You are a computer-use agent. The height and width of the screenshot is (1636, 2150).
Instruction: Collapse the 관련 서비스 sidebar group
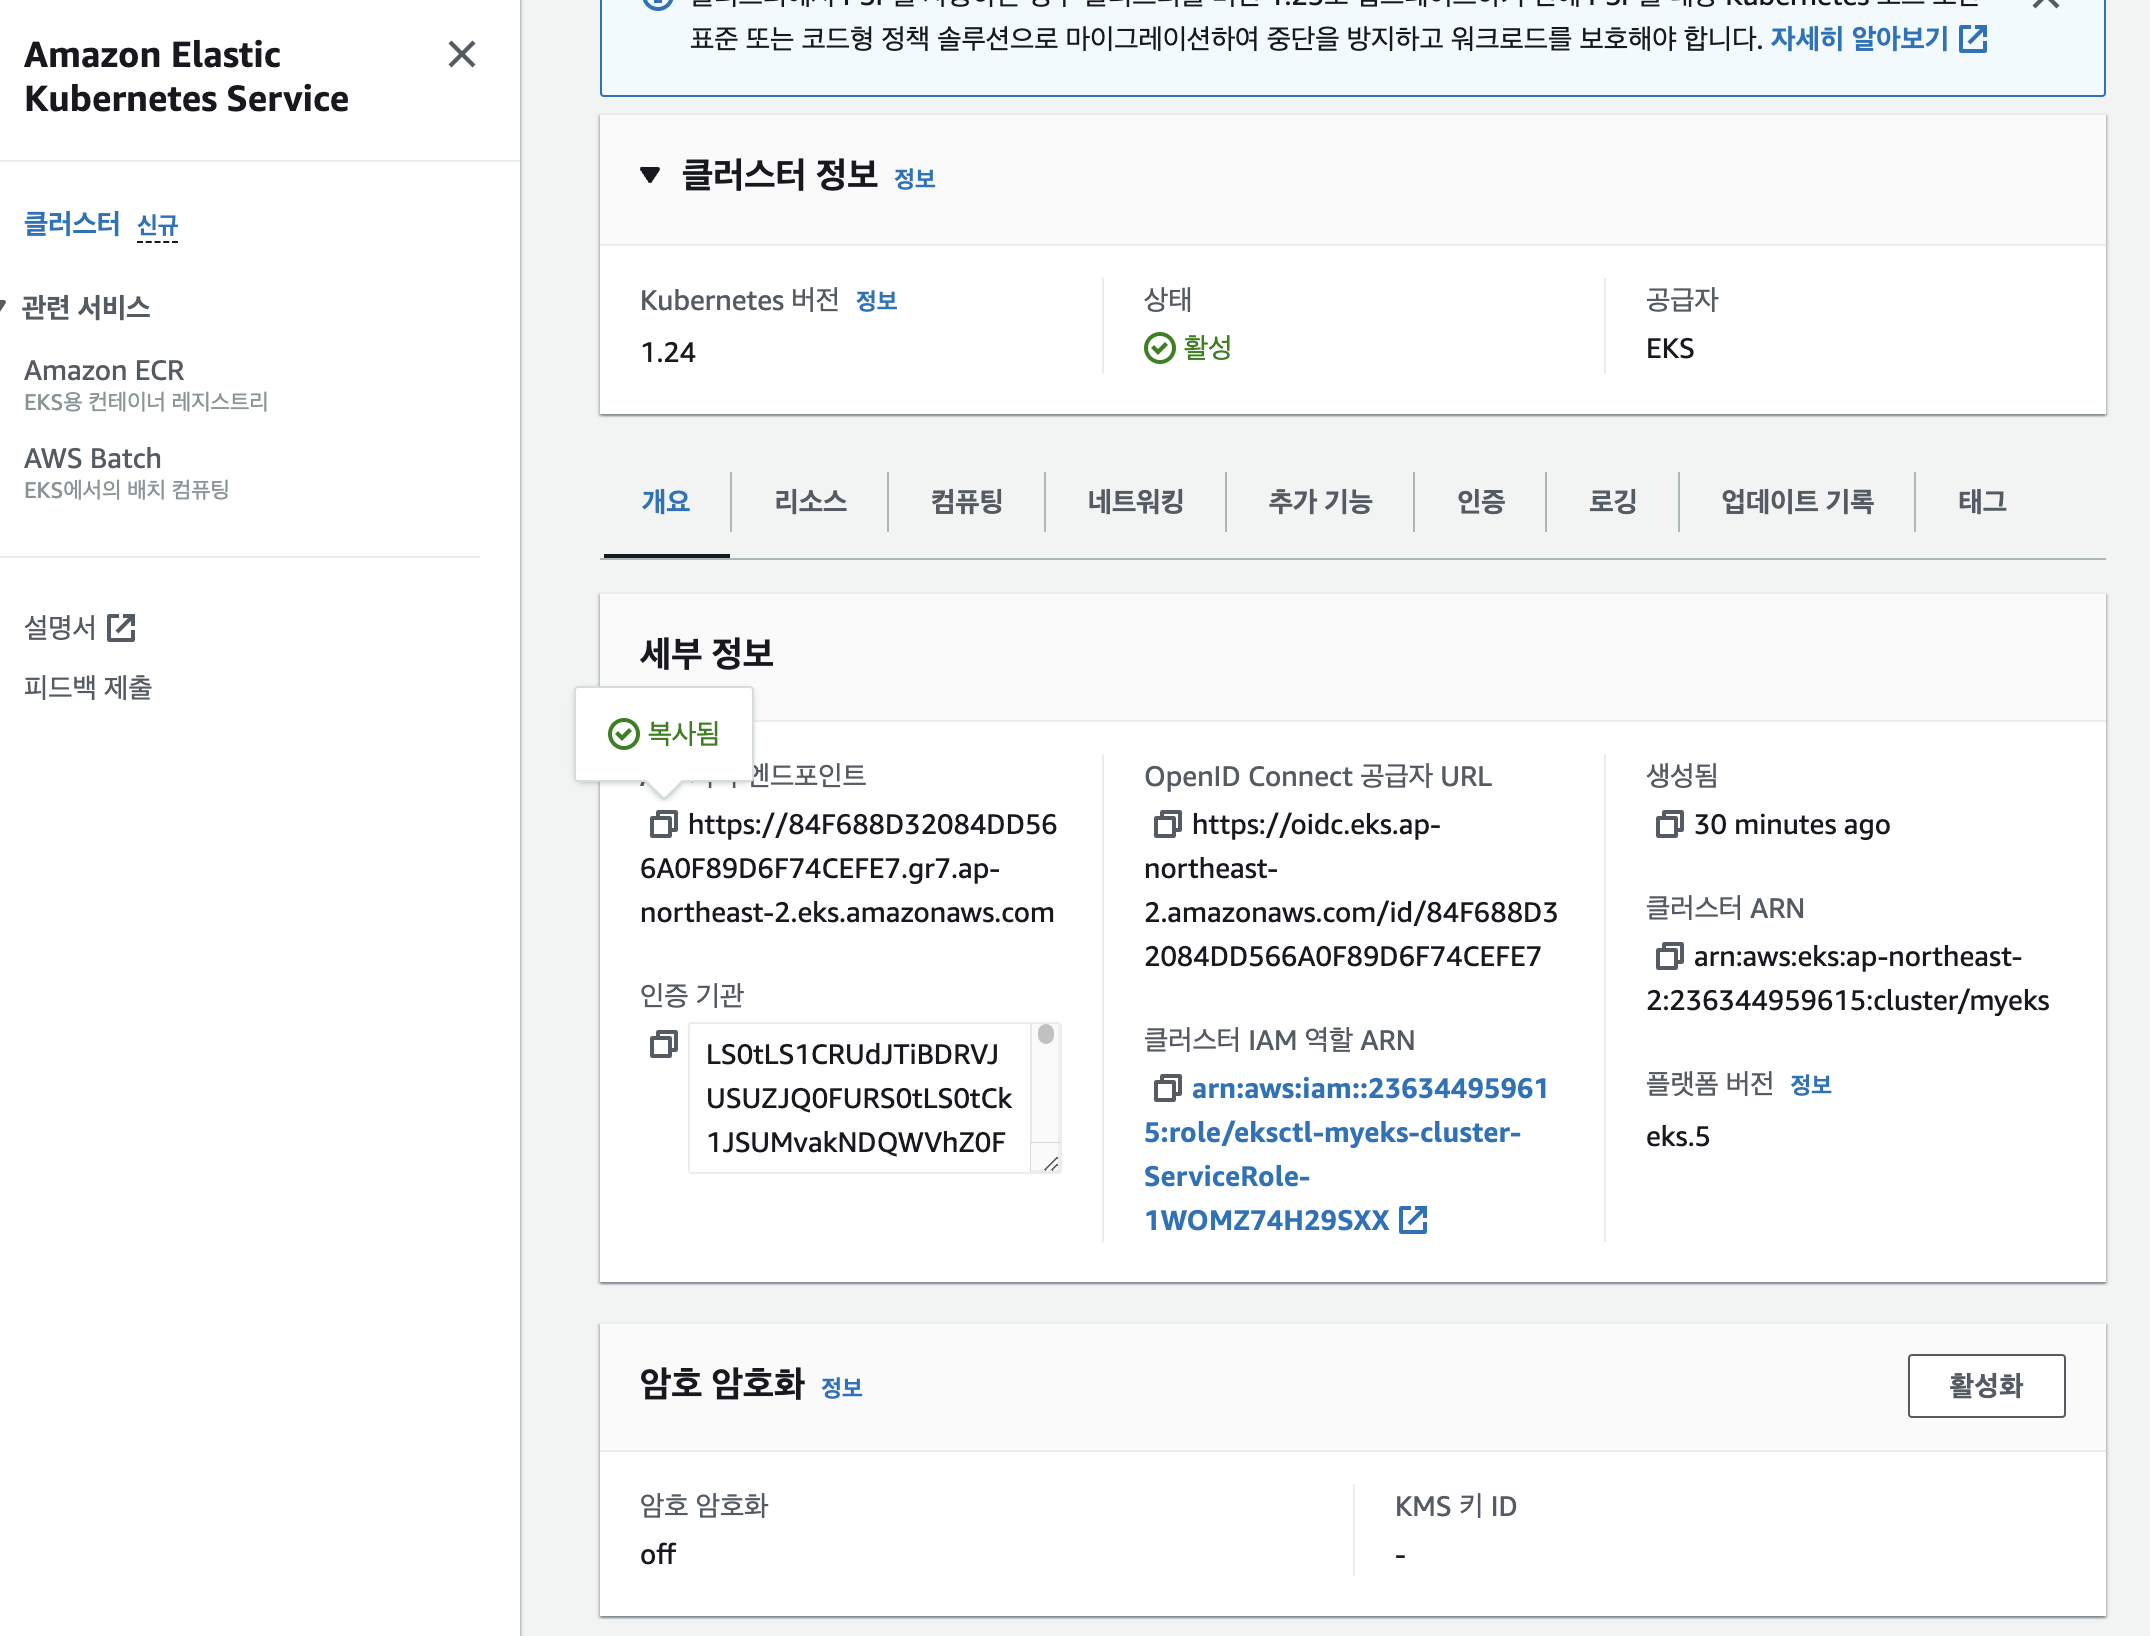(x=4, y=306)
